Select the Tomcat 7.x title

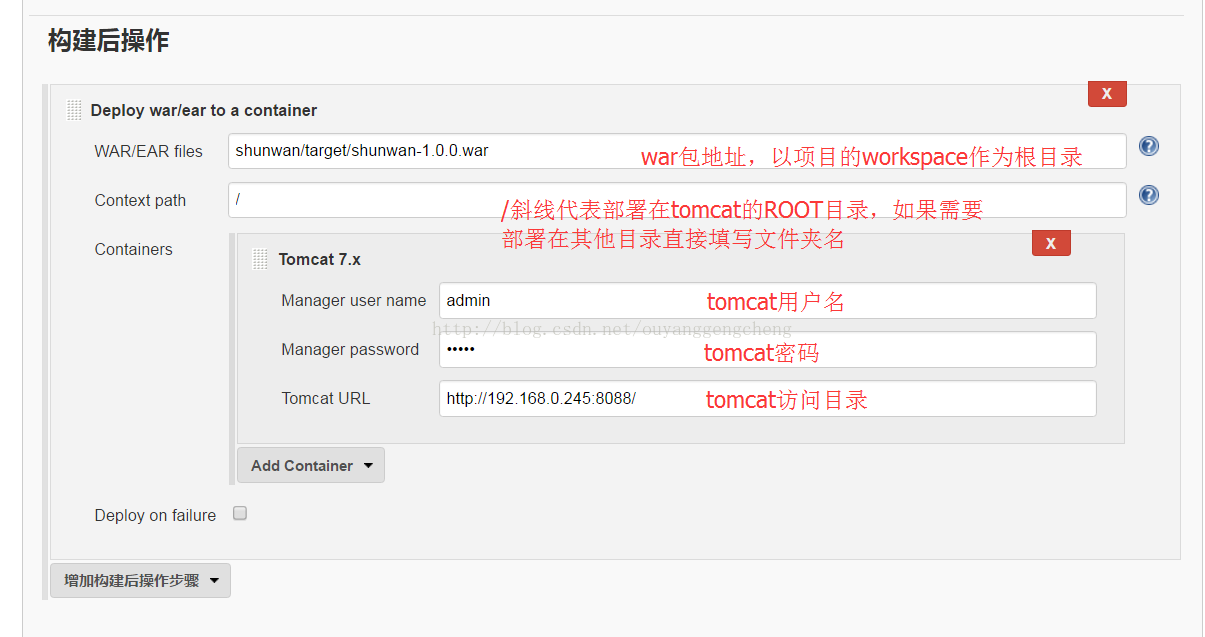click(x=320, y=259)
